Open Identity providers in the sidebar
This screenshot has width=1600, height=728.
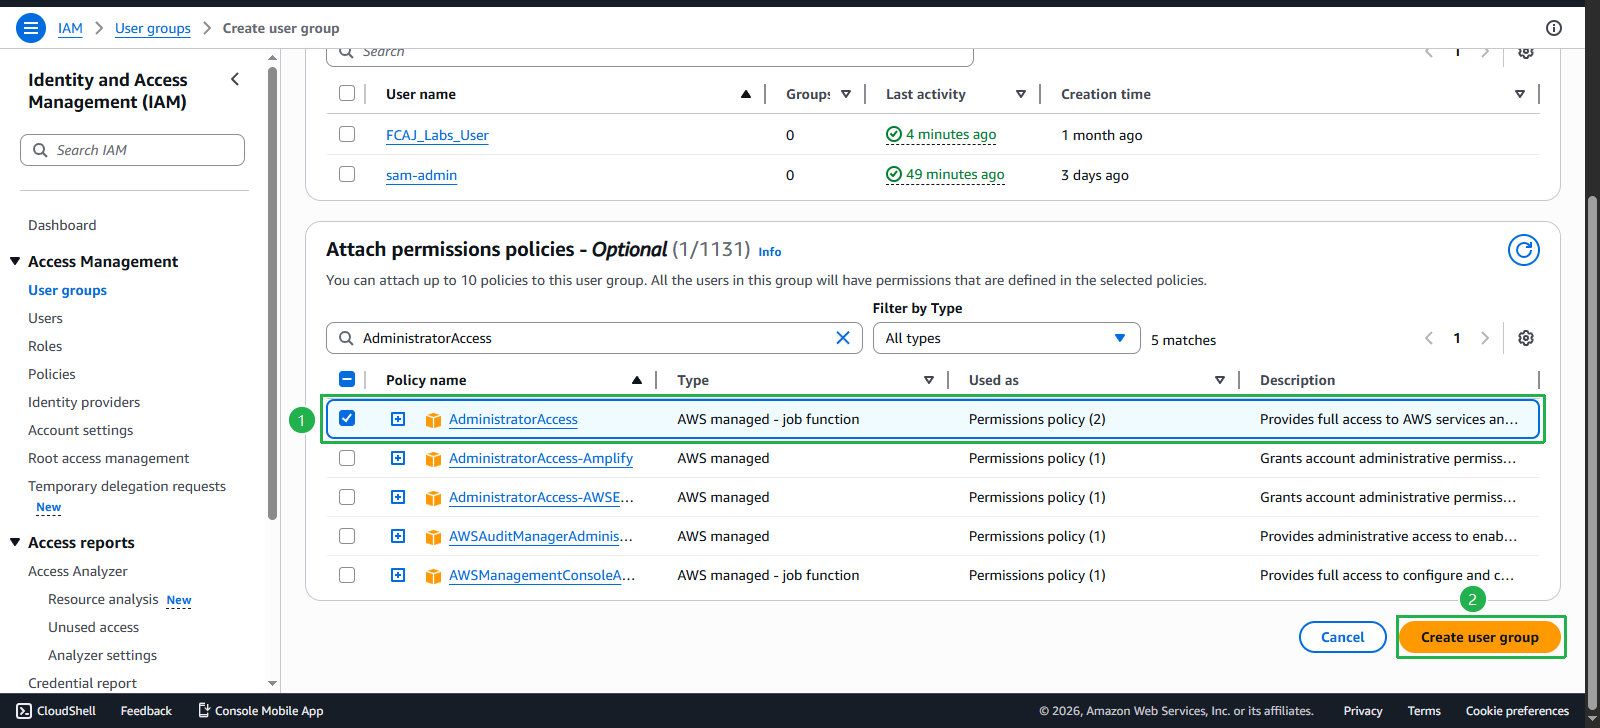pyautogui.click(x=84, y=402)
